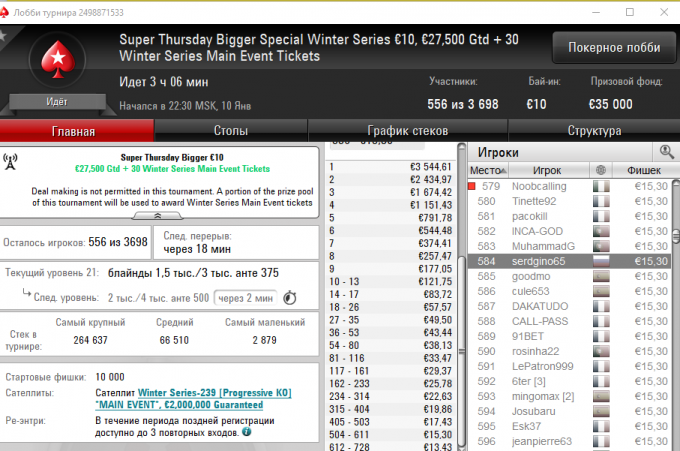
Task: Click the Идёт tournament status badge
Action: click(57, 102)
